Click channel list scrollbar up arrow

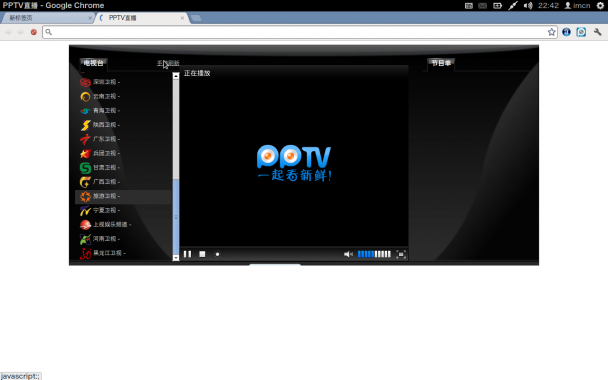[x=176, y=76]
